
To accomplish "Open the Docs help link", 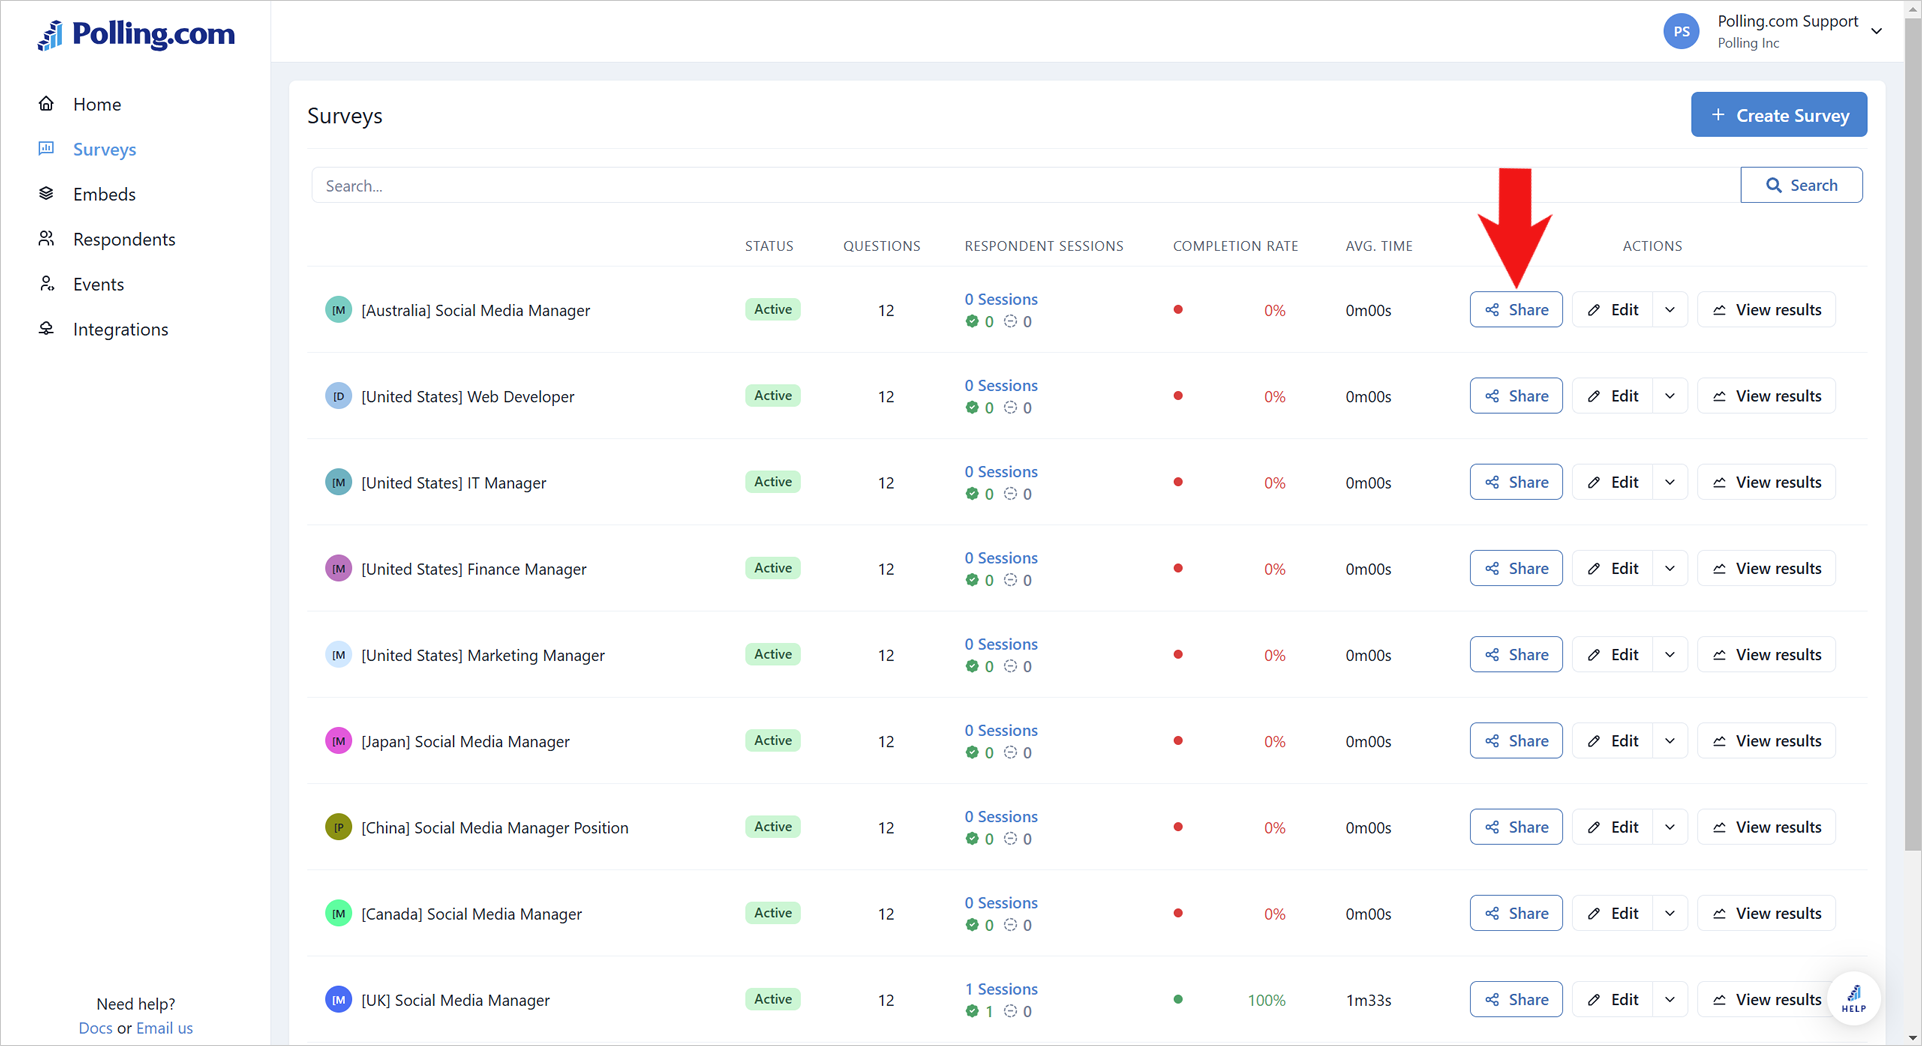I will (95, 1028).
